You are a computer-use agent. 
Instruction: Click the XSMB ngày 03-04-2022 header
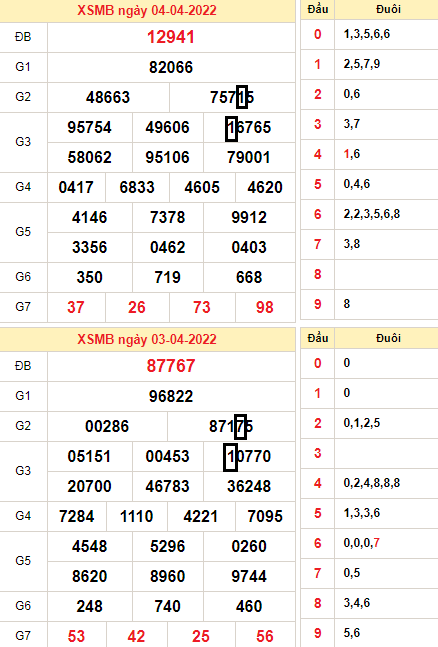tap(147, 339)
